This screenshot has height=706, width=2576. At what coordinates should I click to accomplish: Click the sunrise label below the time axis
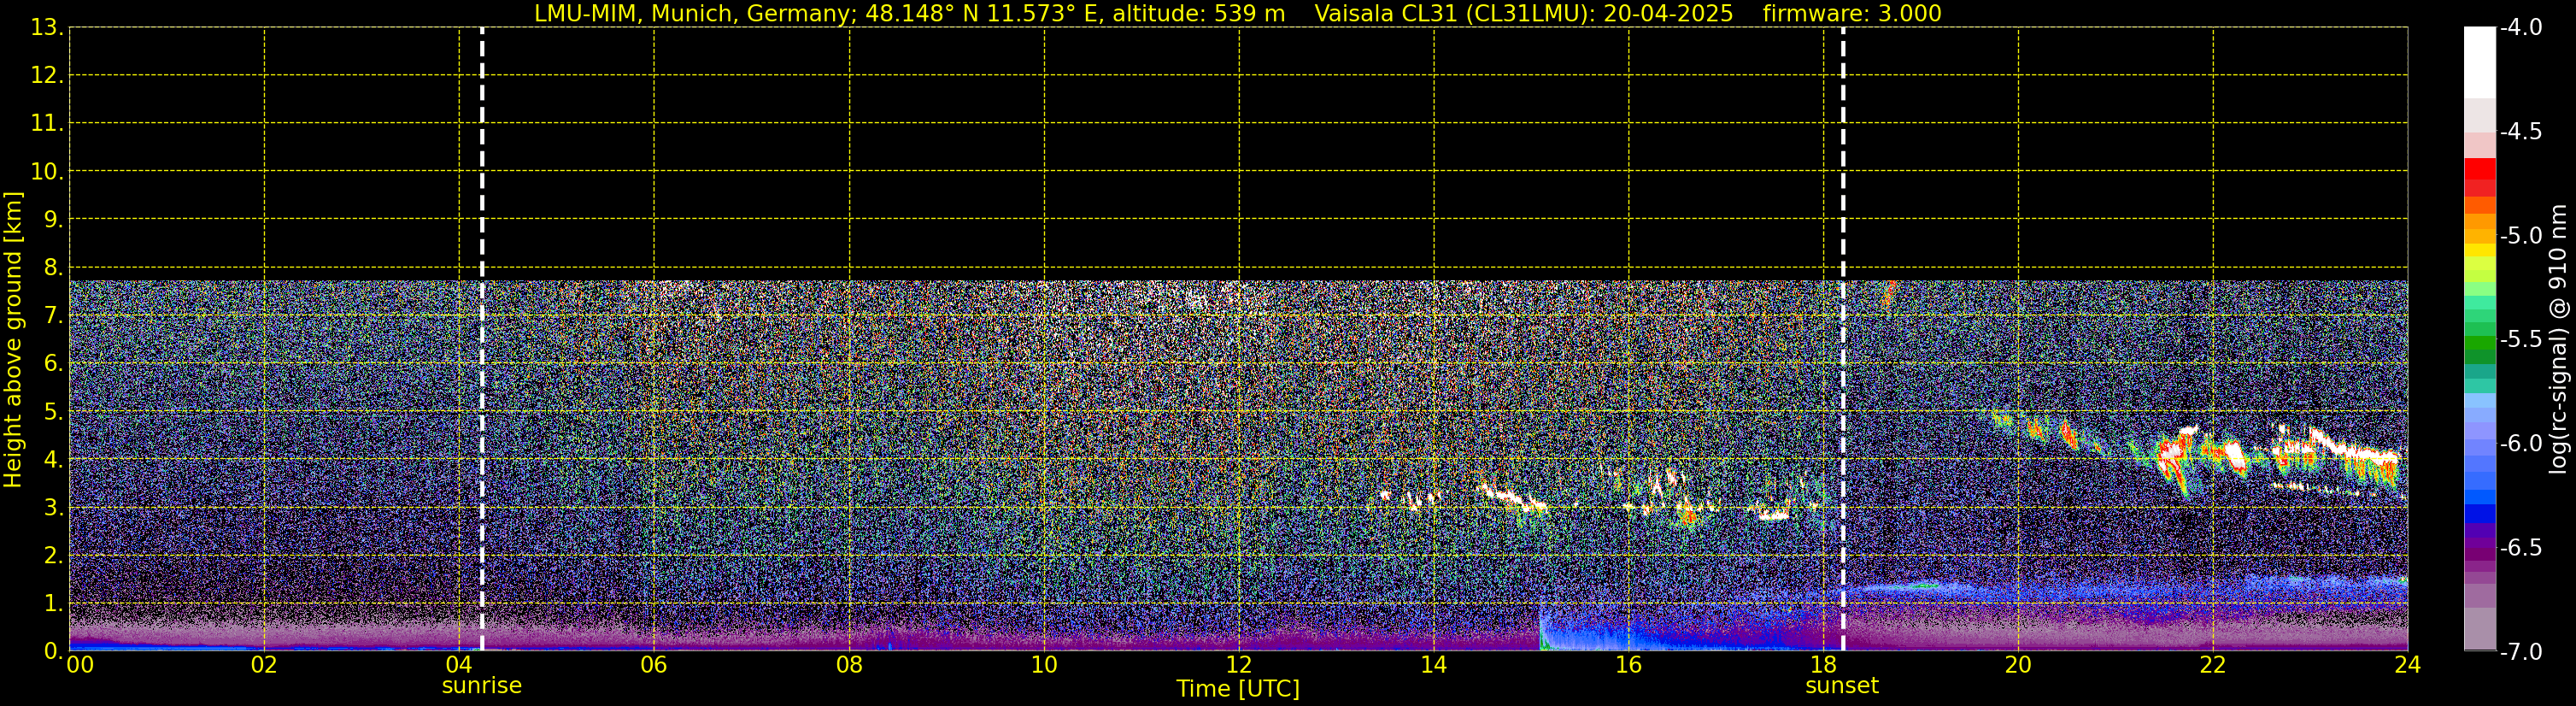[481, 686]
